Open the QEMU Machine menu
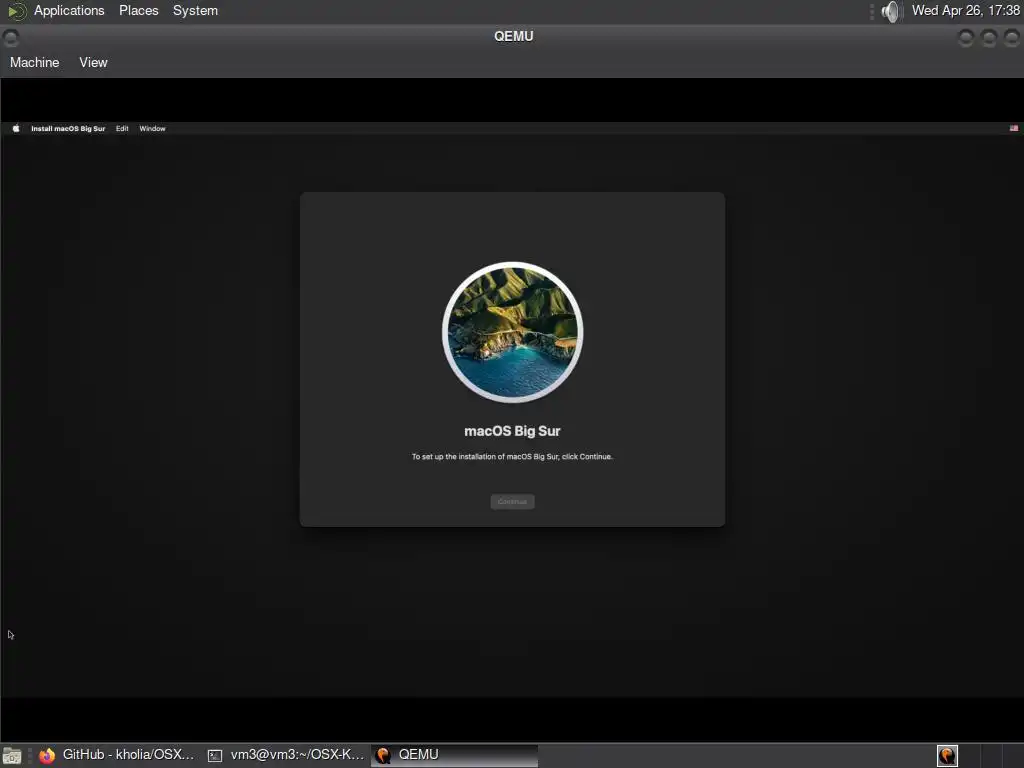 [35, 63]
